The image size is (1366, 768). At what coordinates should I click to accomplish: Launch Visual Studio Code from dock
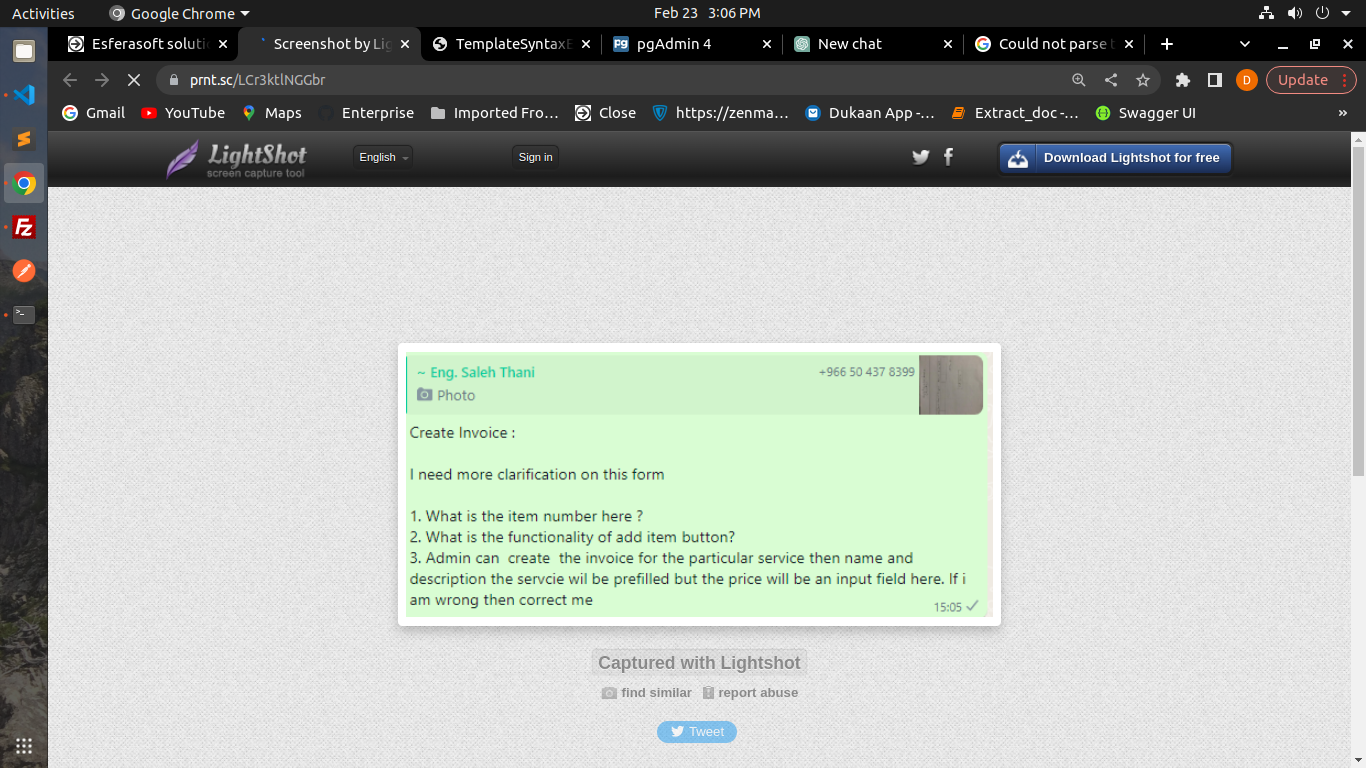24,96
